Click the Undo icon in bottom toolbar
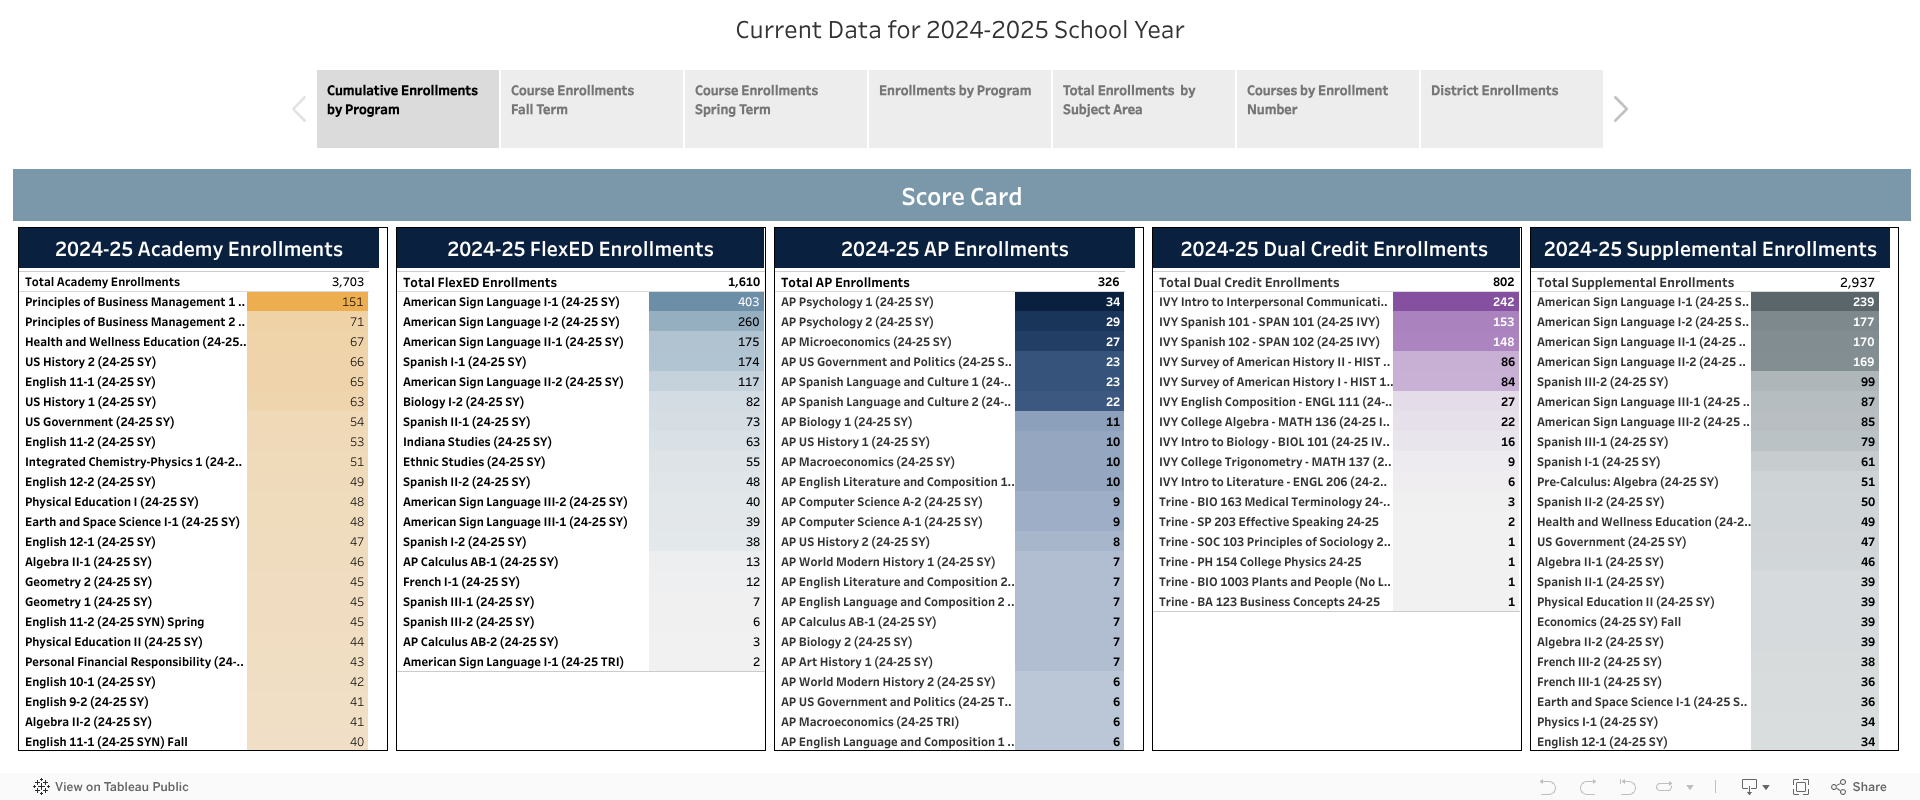The width and height of the screenshot is (1920, 800). (x=1547, y=787)
